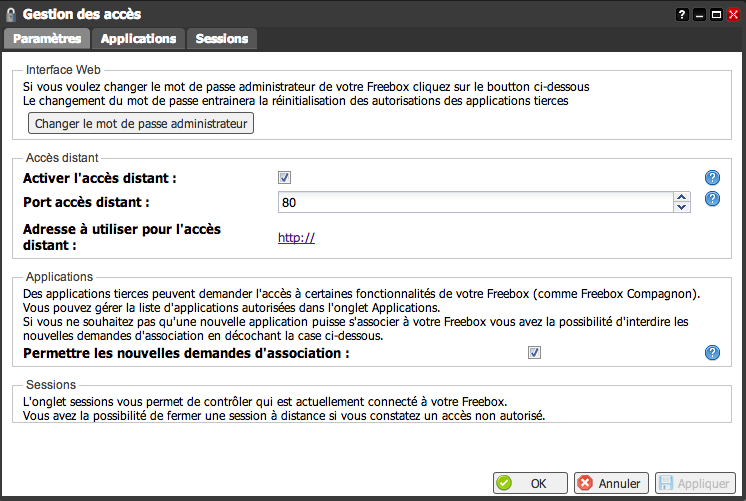Viewport: 746px width, 501px height.
Task: Increase the remote access port value
Action: click(681, 197)
